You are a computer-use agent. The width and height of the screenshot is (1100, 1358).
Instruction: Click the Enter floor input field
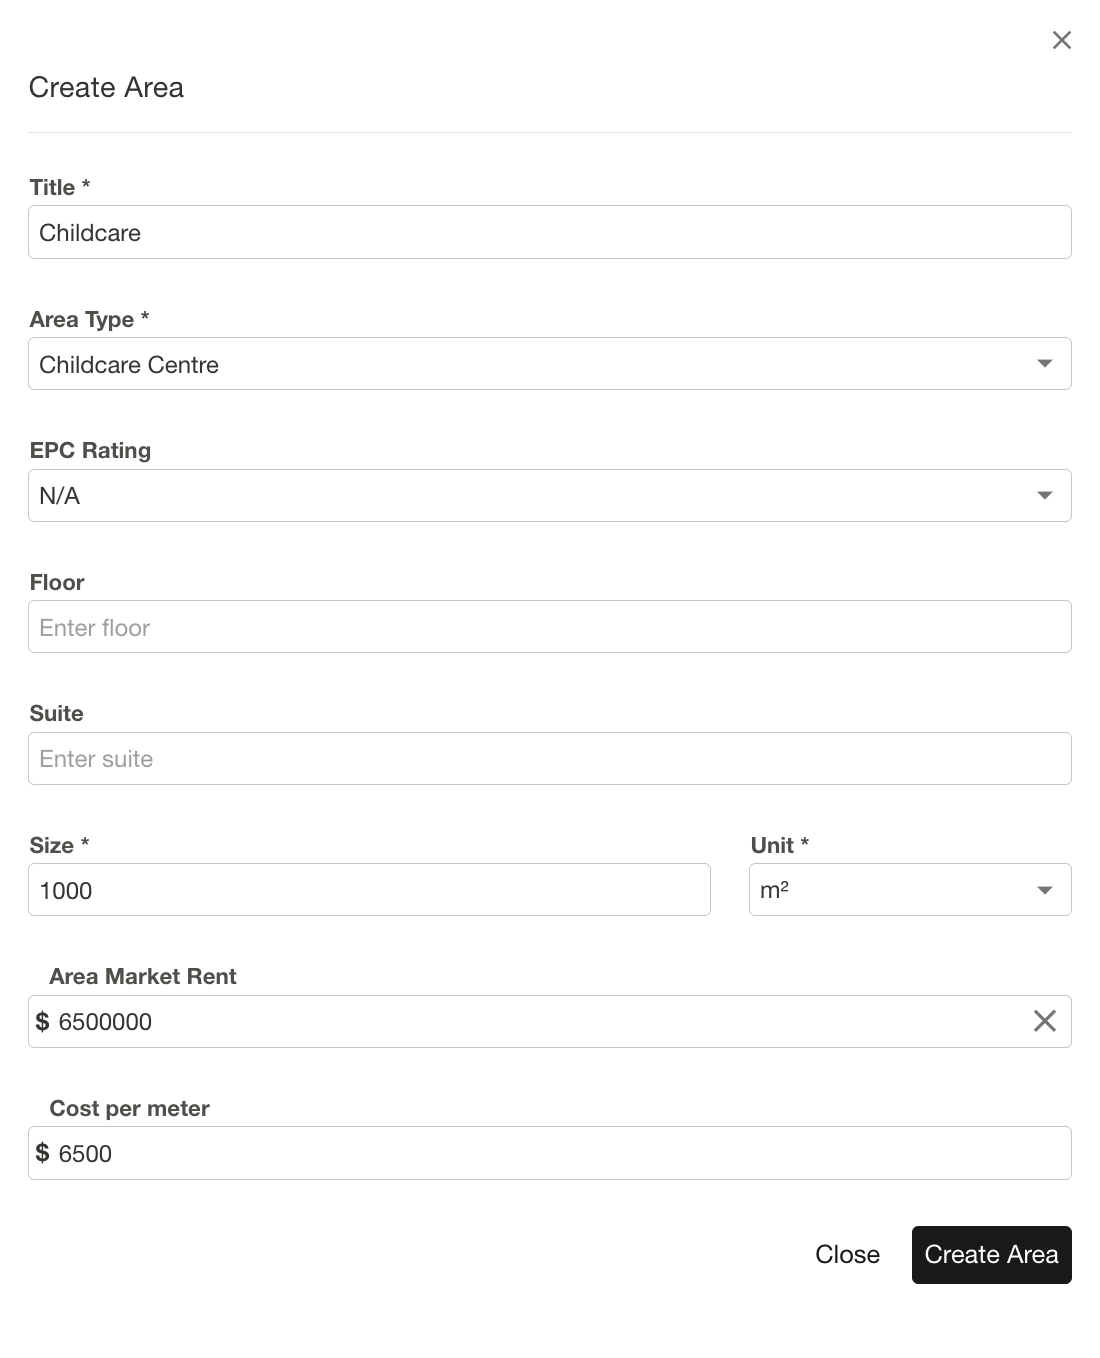point(550,626)
